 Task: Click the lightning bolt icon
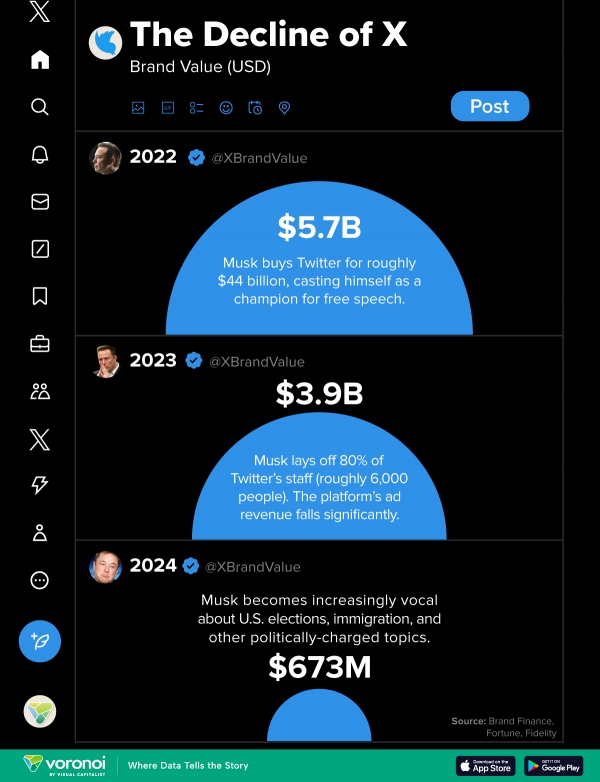point(40,484)
